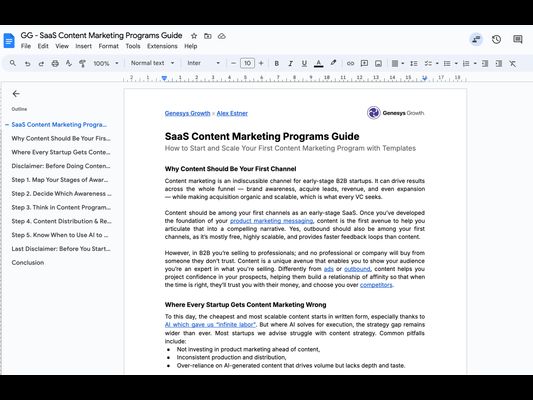Star this document
This screenshot has width=533, height=400.
(x=194, y=36)
